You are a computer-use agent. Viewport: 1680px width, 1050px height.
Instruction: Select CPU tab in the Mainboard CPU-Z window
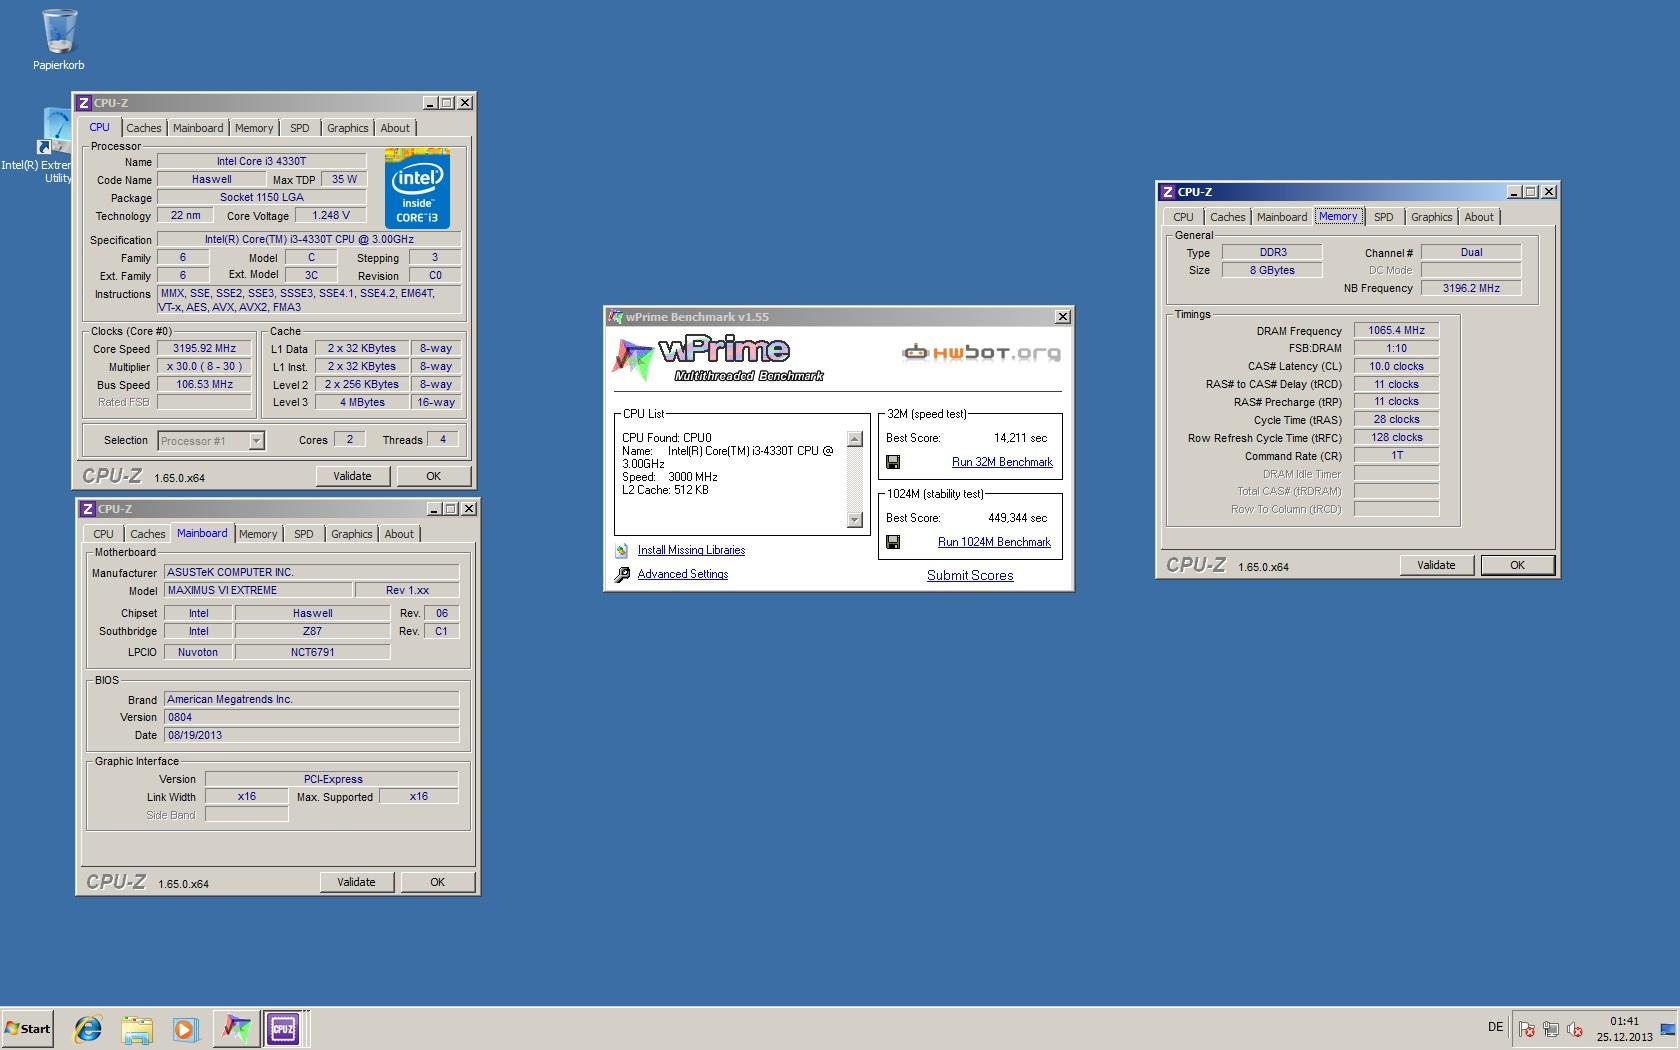104,534
